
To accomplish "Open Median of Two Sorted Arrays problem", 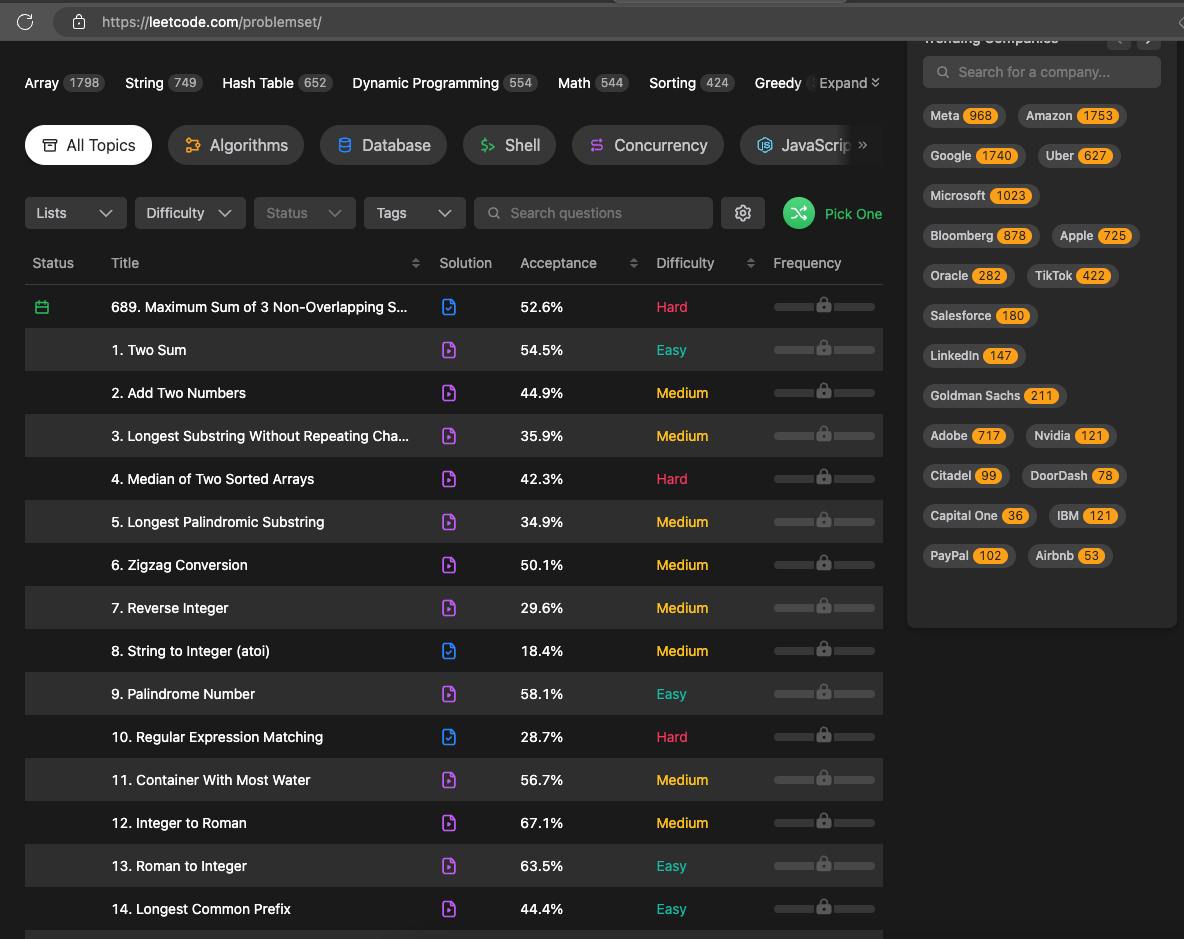I will coord(212,479).
